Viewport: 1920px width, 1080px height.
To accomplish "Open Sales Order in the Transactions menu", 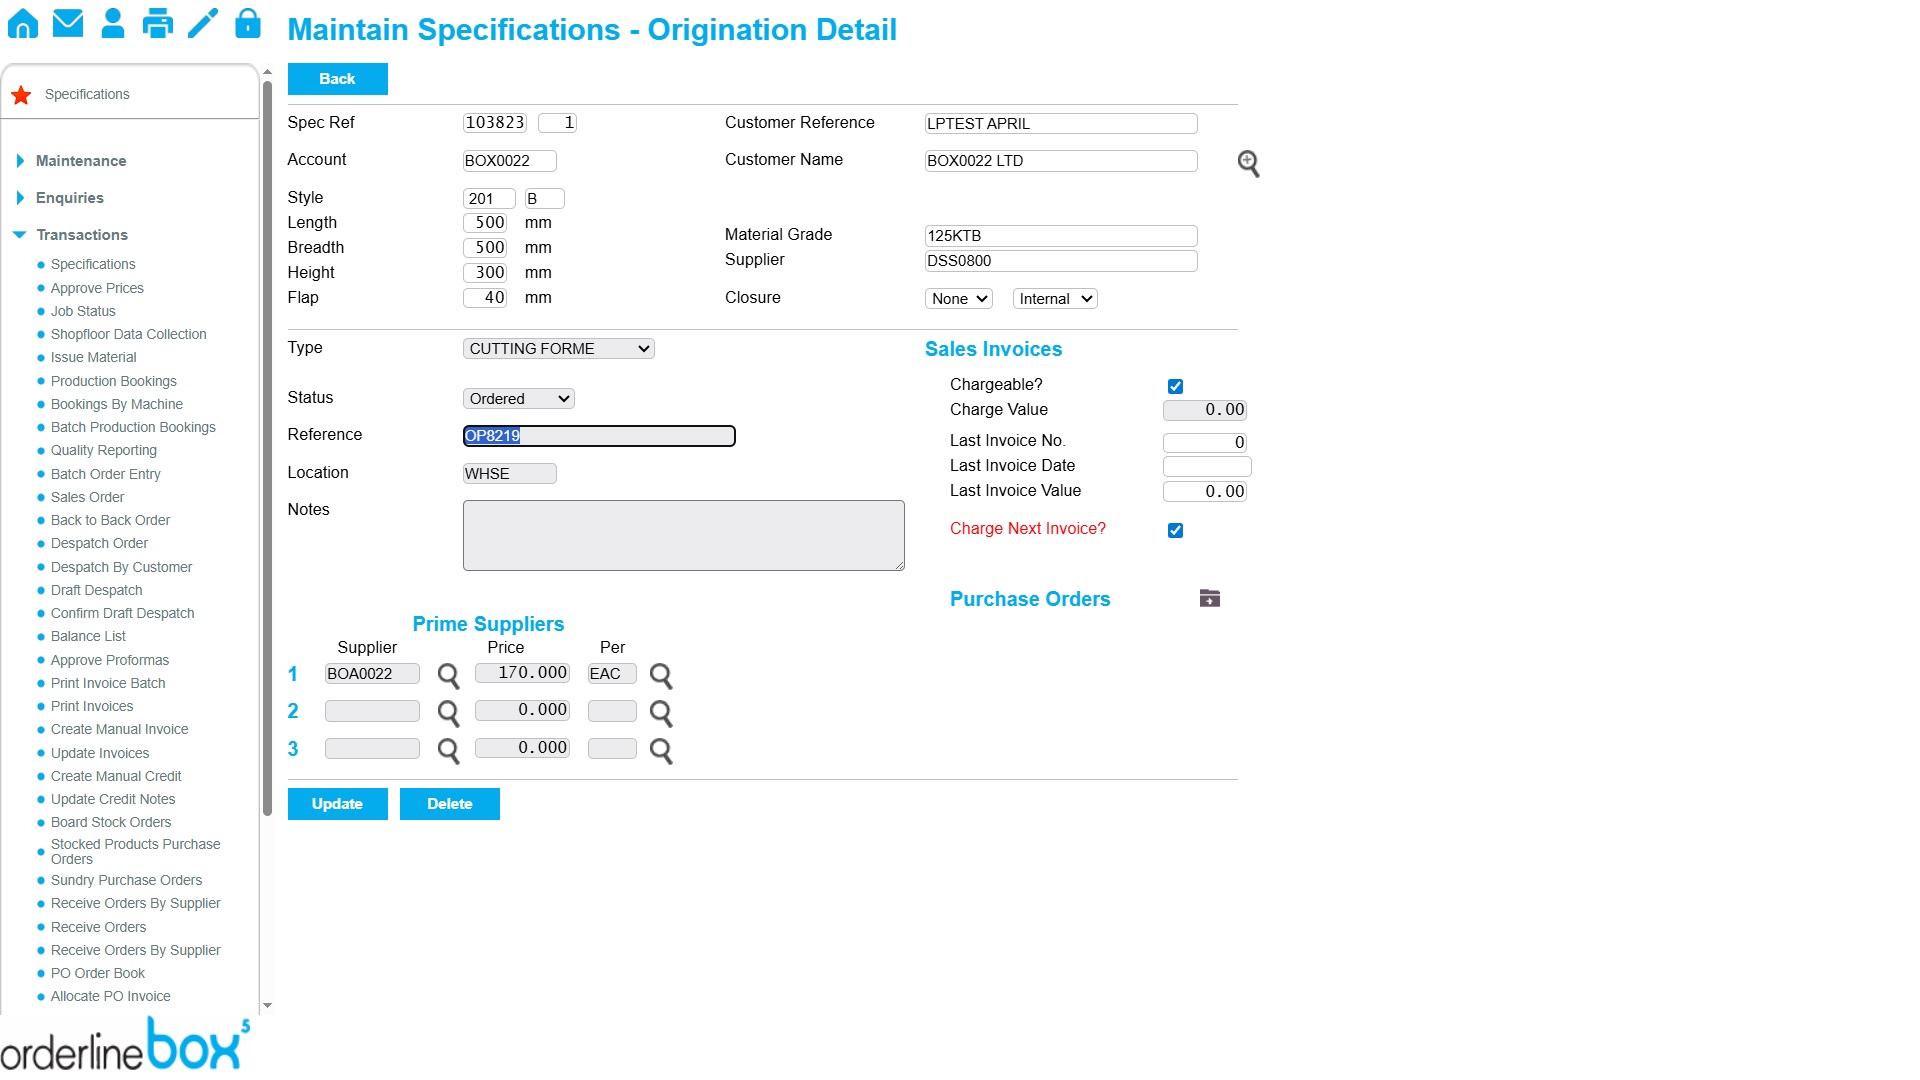I will pos(87,497).
